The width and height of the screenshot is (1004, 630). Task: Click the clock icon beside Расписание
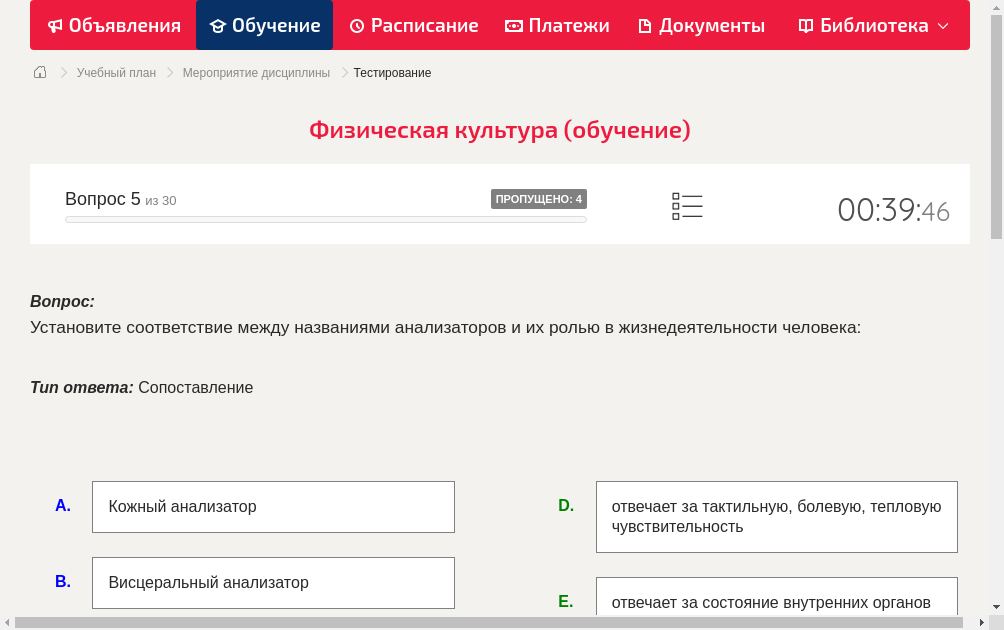click(x=355, y=25)
